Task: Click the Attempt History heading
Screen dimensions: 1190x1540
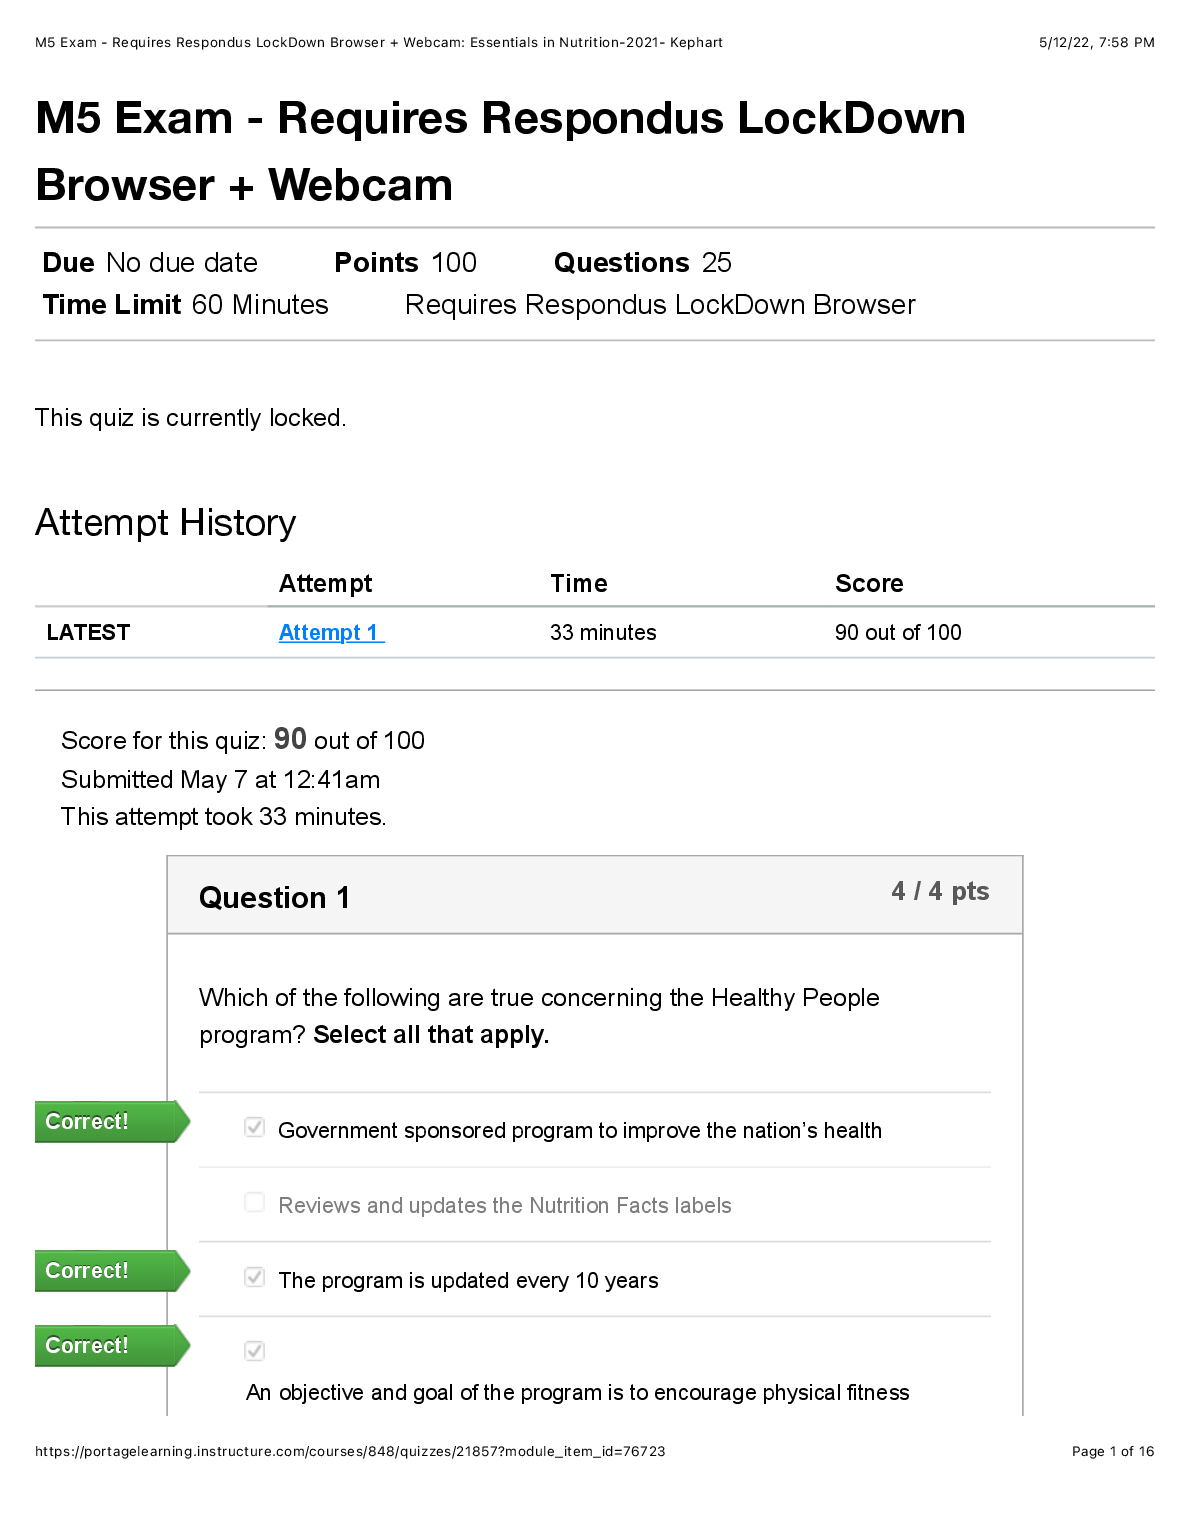Action: tap(166, 523)
